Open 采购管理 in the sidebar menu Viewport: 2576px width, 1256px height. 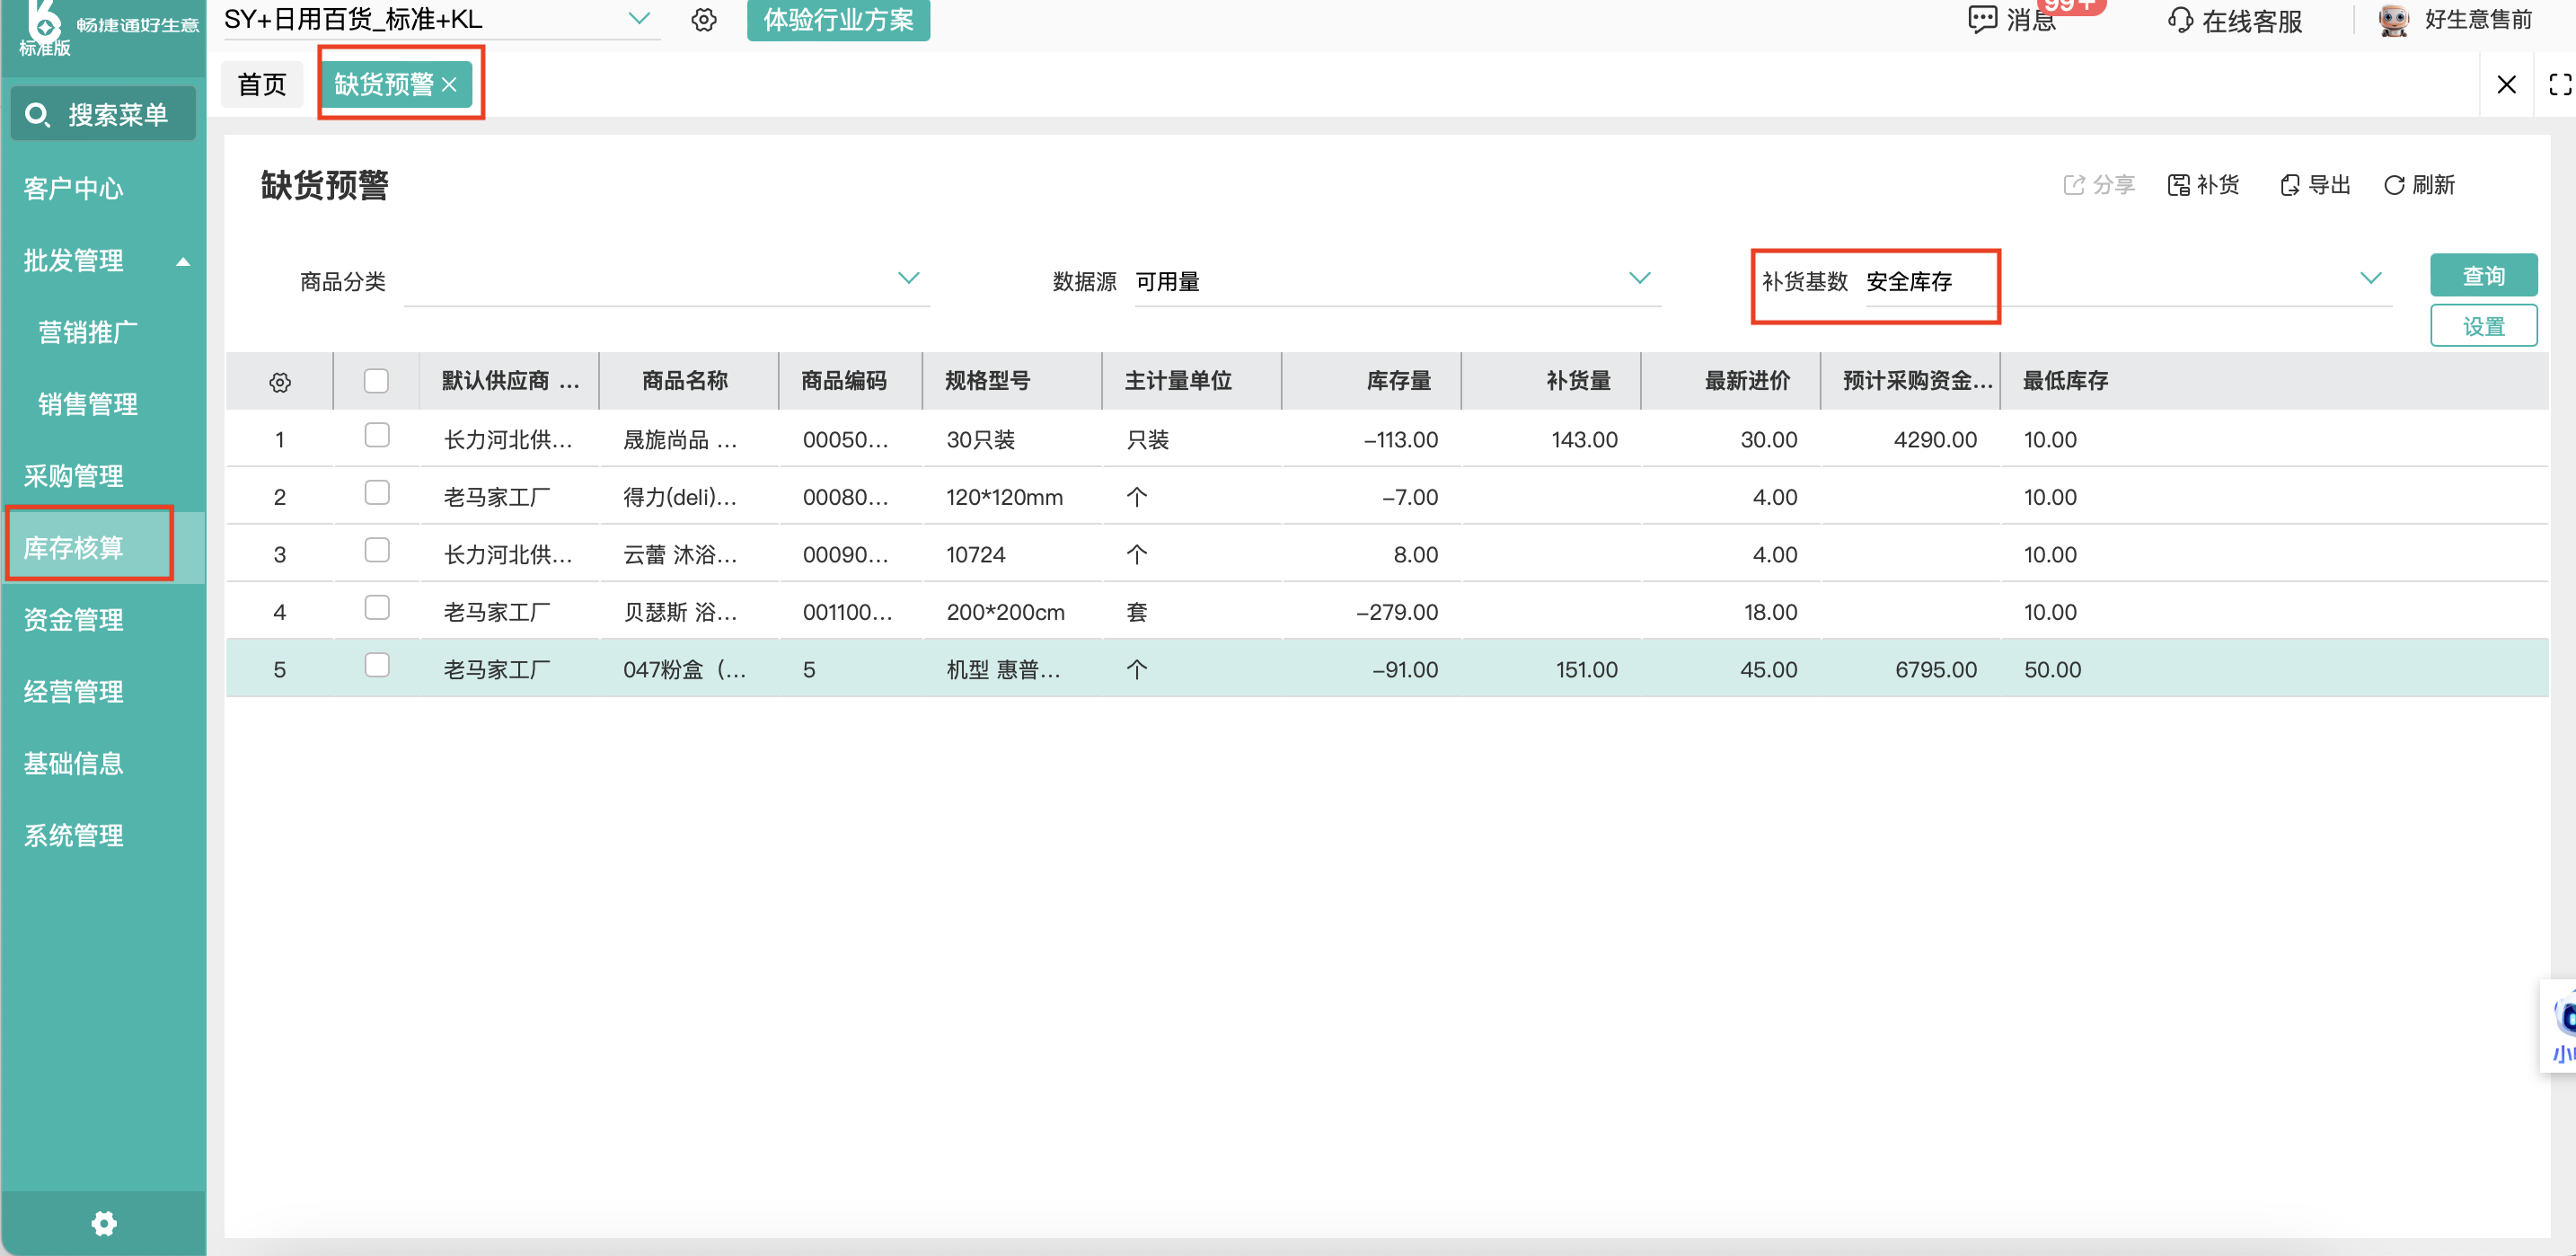(74, 476)
